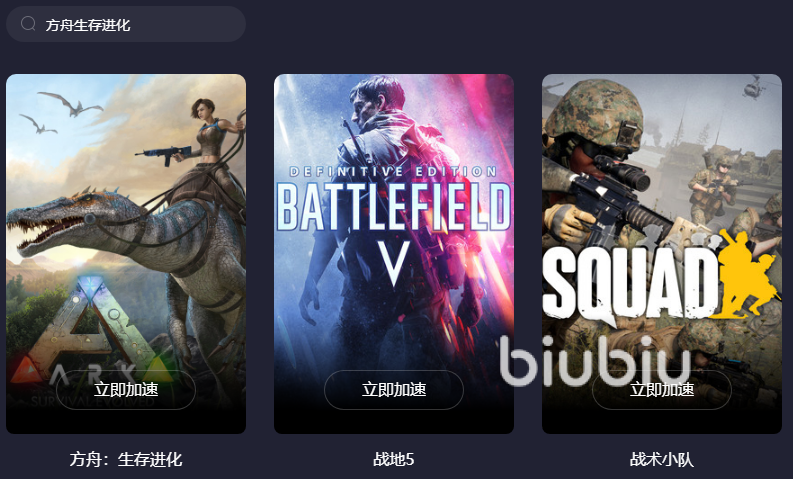Click 立即加速 on the ARK card
Viewport: 793px width, 479px height.
coord(126,389)
